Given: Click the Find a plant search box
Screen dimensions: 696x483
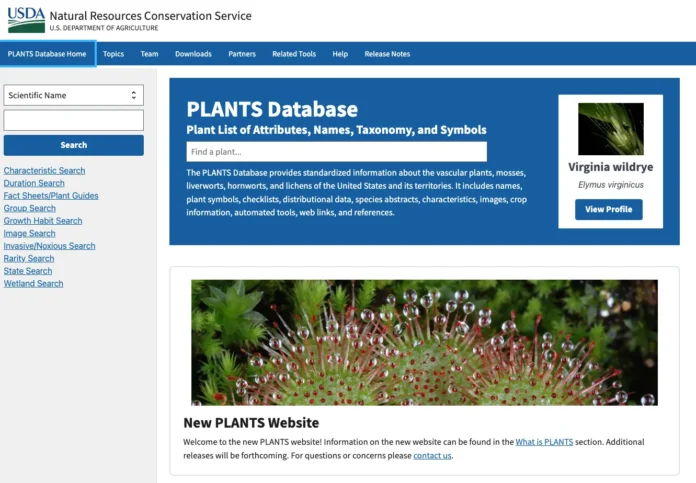Looking at the screenshot, I should (336, 152).
